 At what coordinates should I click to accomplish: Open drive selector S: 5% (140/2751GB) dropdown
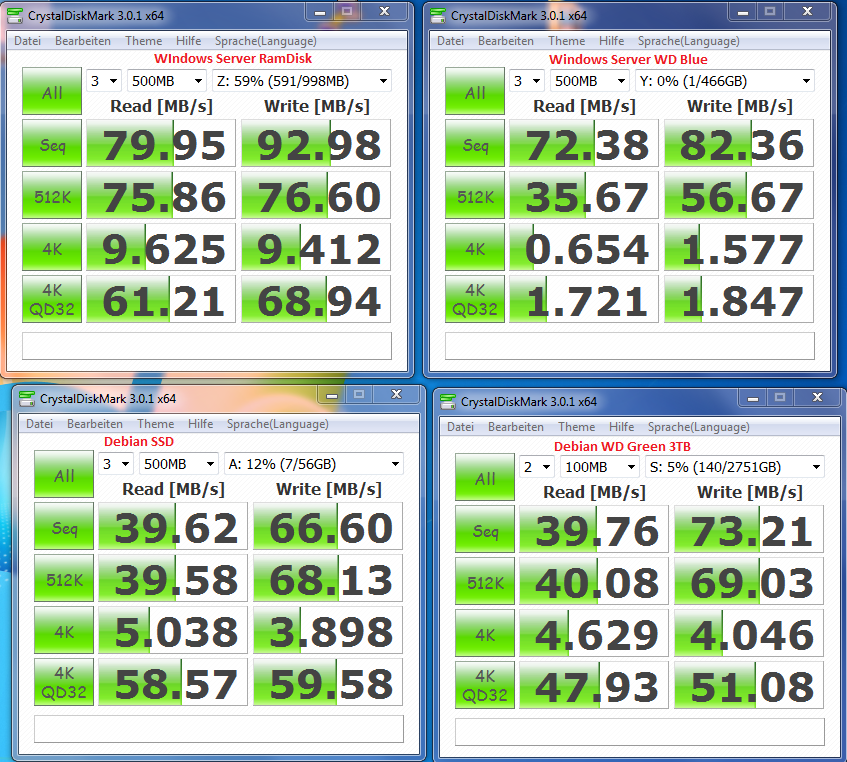[735, 467]
